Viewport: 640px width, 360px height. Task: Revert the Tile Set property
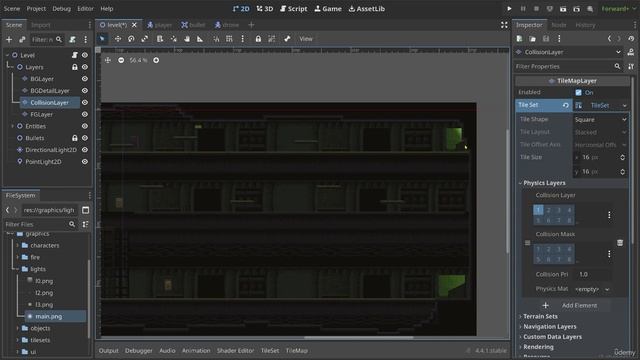[566, 105]
